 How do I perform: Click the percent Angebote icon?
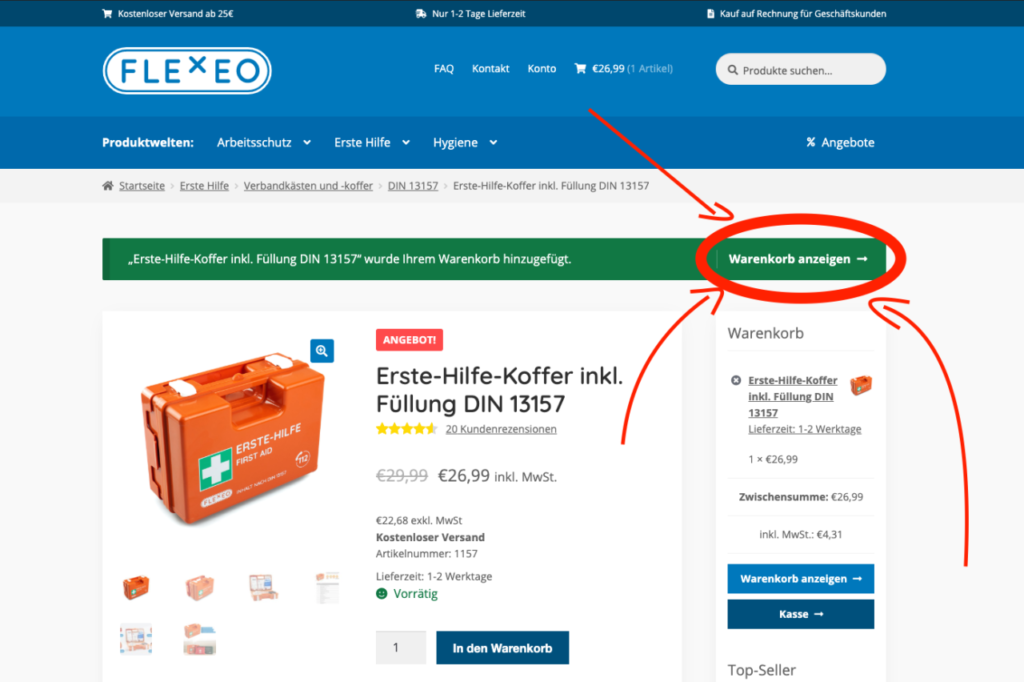tap(810, 142)
